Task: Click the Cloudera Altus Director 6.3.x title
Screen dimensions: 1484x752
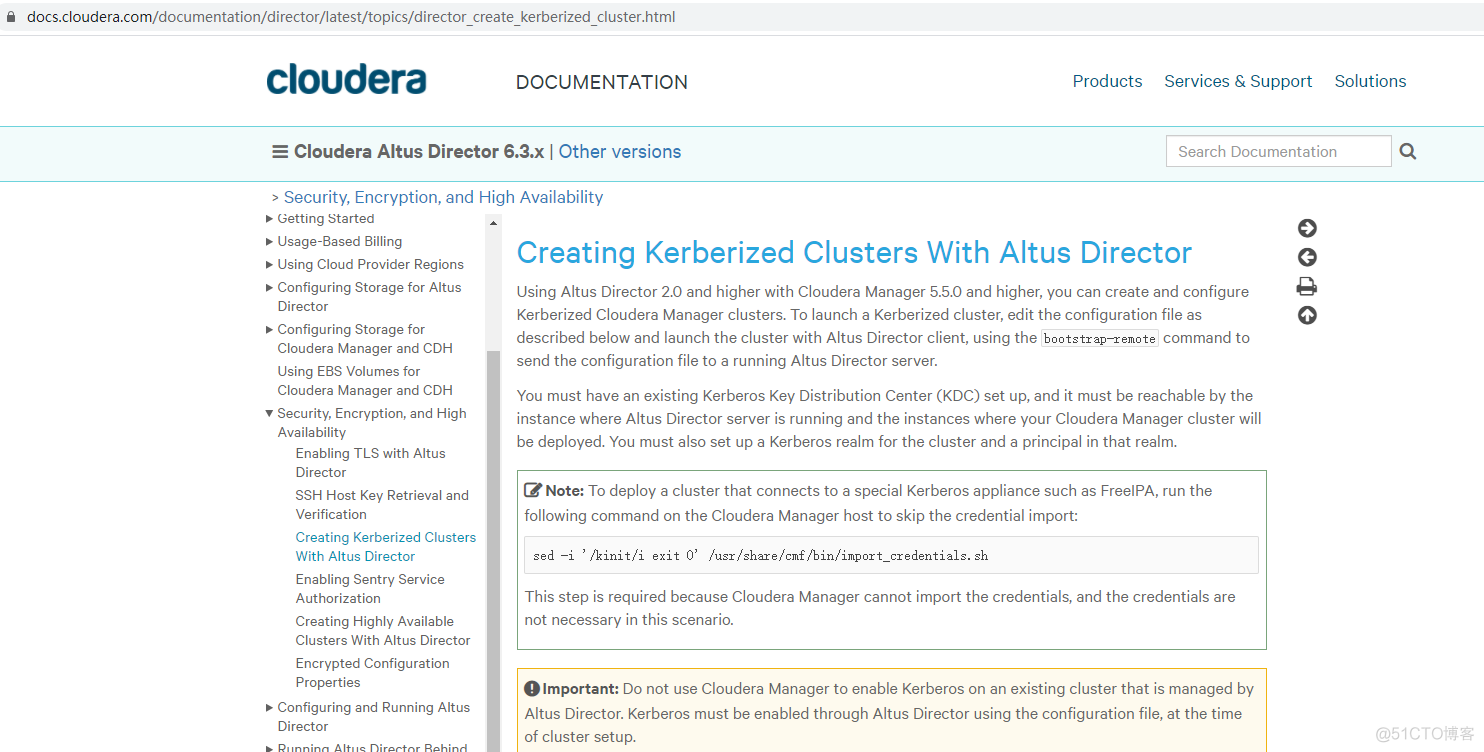Action: click(x=419, y=152)
